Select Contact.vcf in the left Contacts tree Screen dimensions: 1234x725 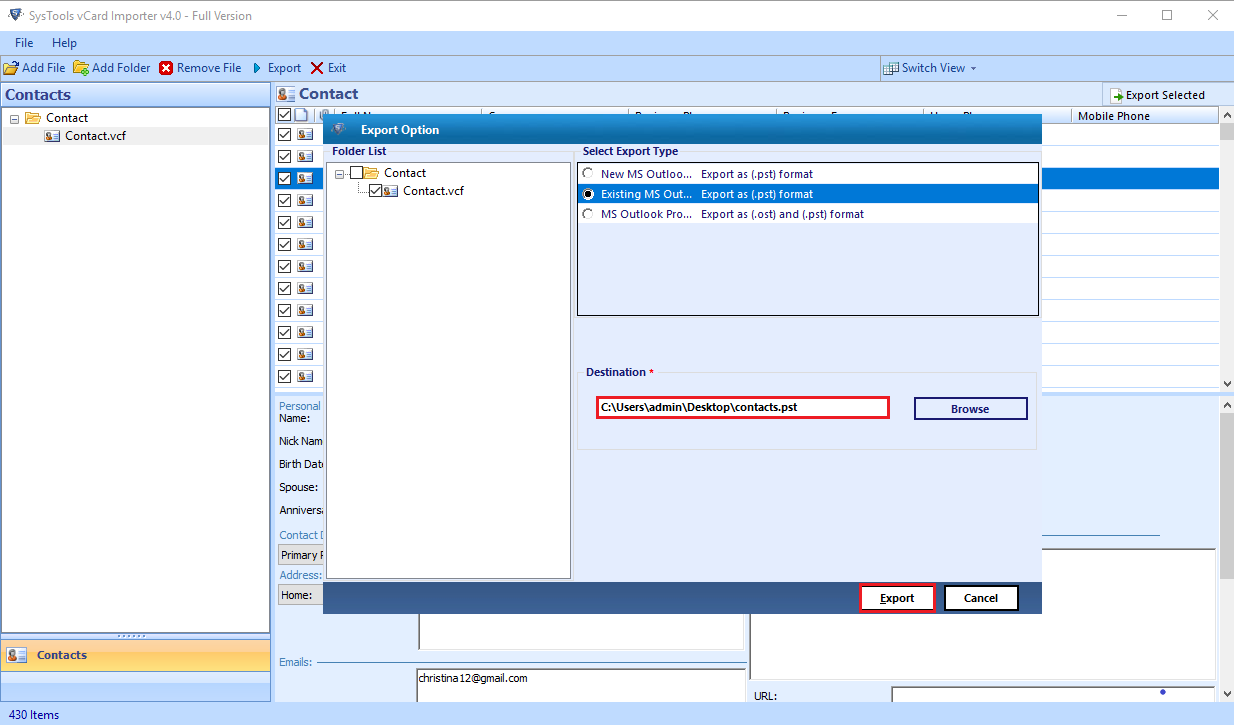tap(95, 136)
